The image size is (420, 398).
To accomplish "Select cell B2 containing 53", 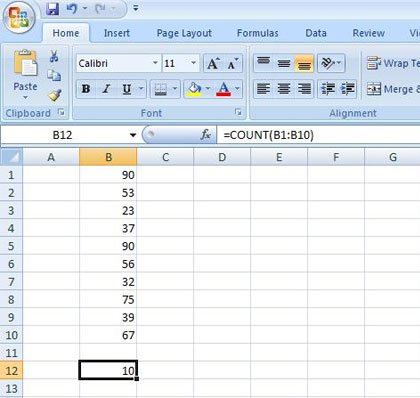I will tap(108, 193).
